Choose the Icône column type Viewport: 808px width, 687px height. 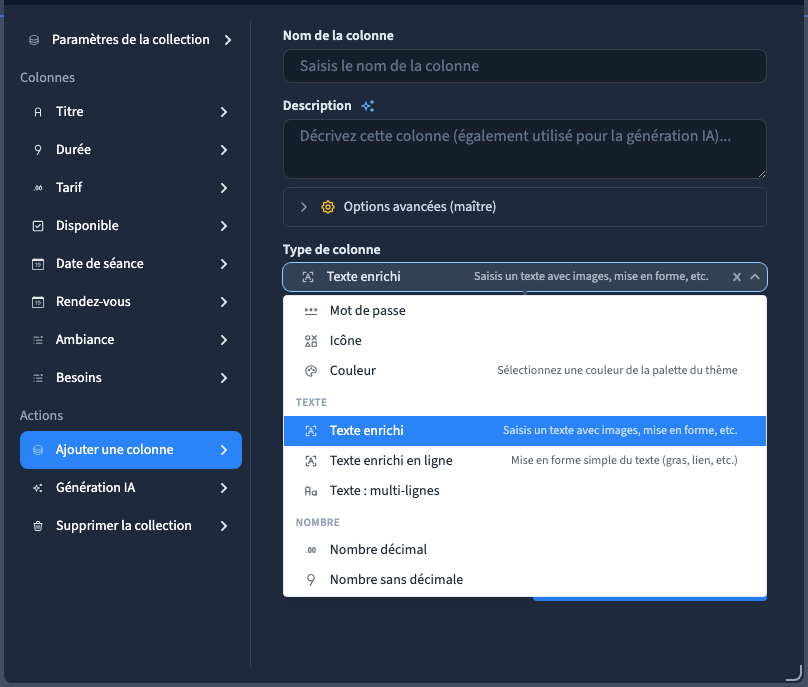point(525,341)
